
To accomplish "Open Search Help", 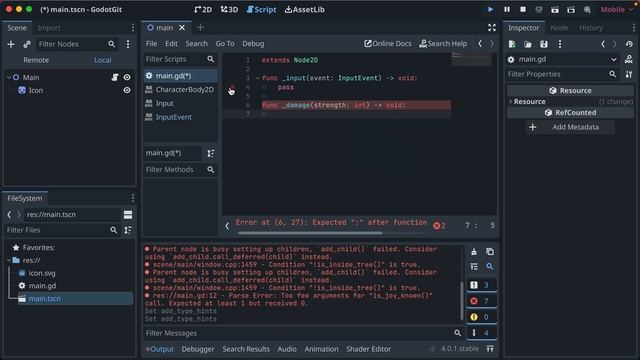I will (x=443, y=44).
